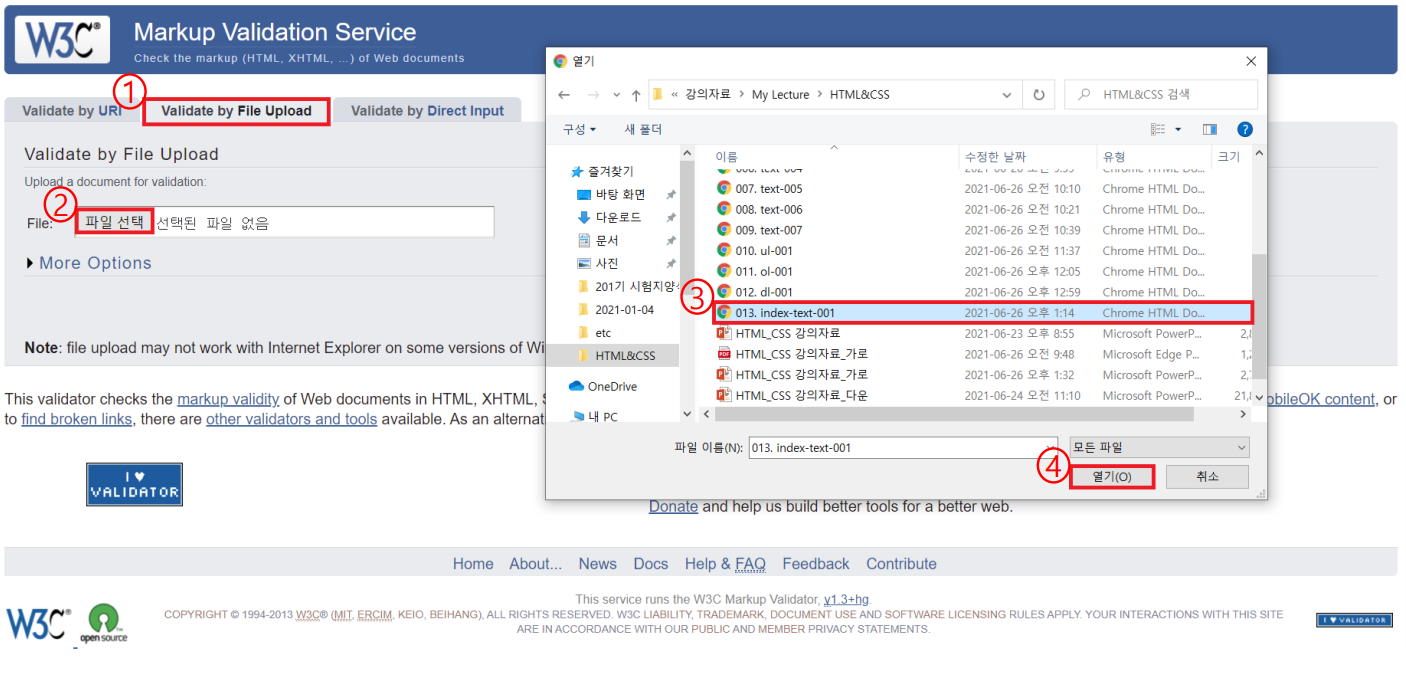Sort files by the 이름 column header
Screen dimensions: 1406x681
click(726, 157)
